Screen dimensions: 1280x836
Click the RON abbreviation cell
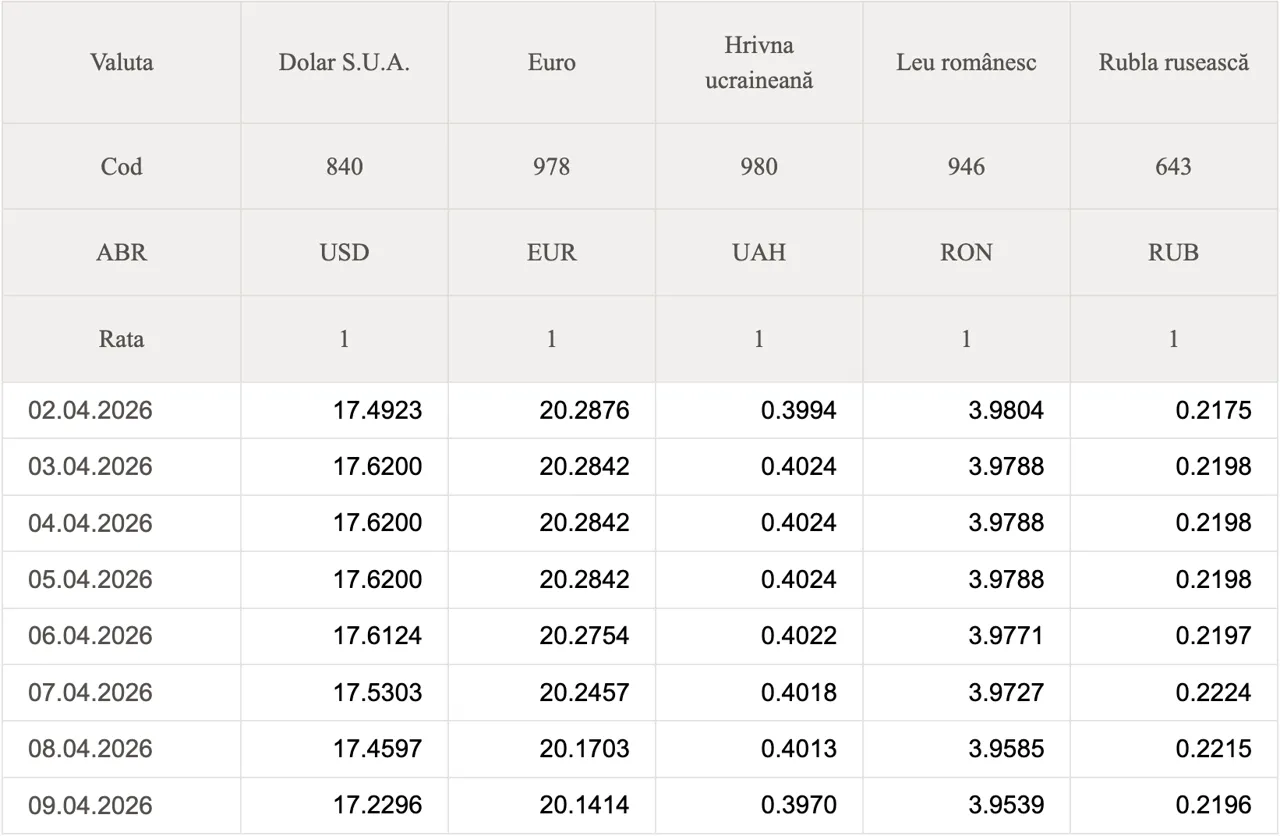[x=966, y=252]
